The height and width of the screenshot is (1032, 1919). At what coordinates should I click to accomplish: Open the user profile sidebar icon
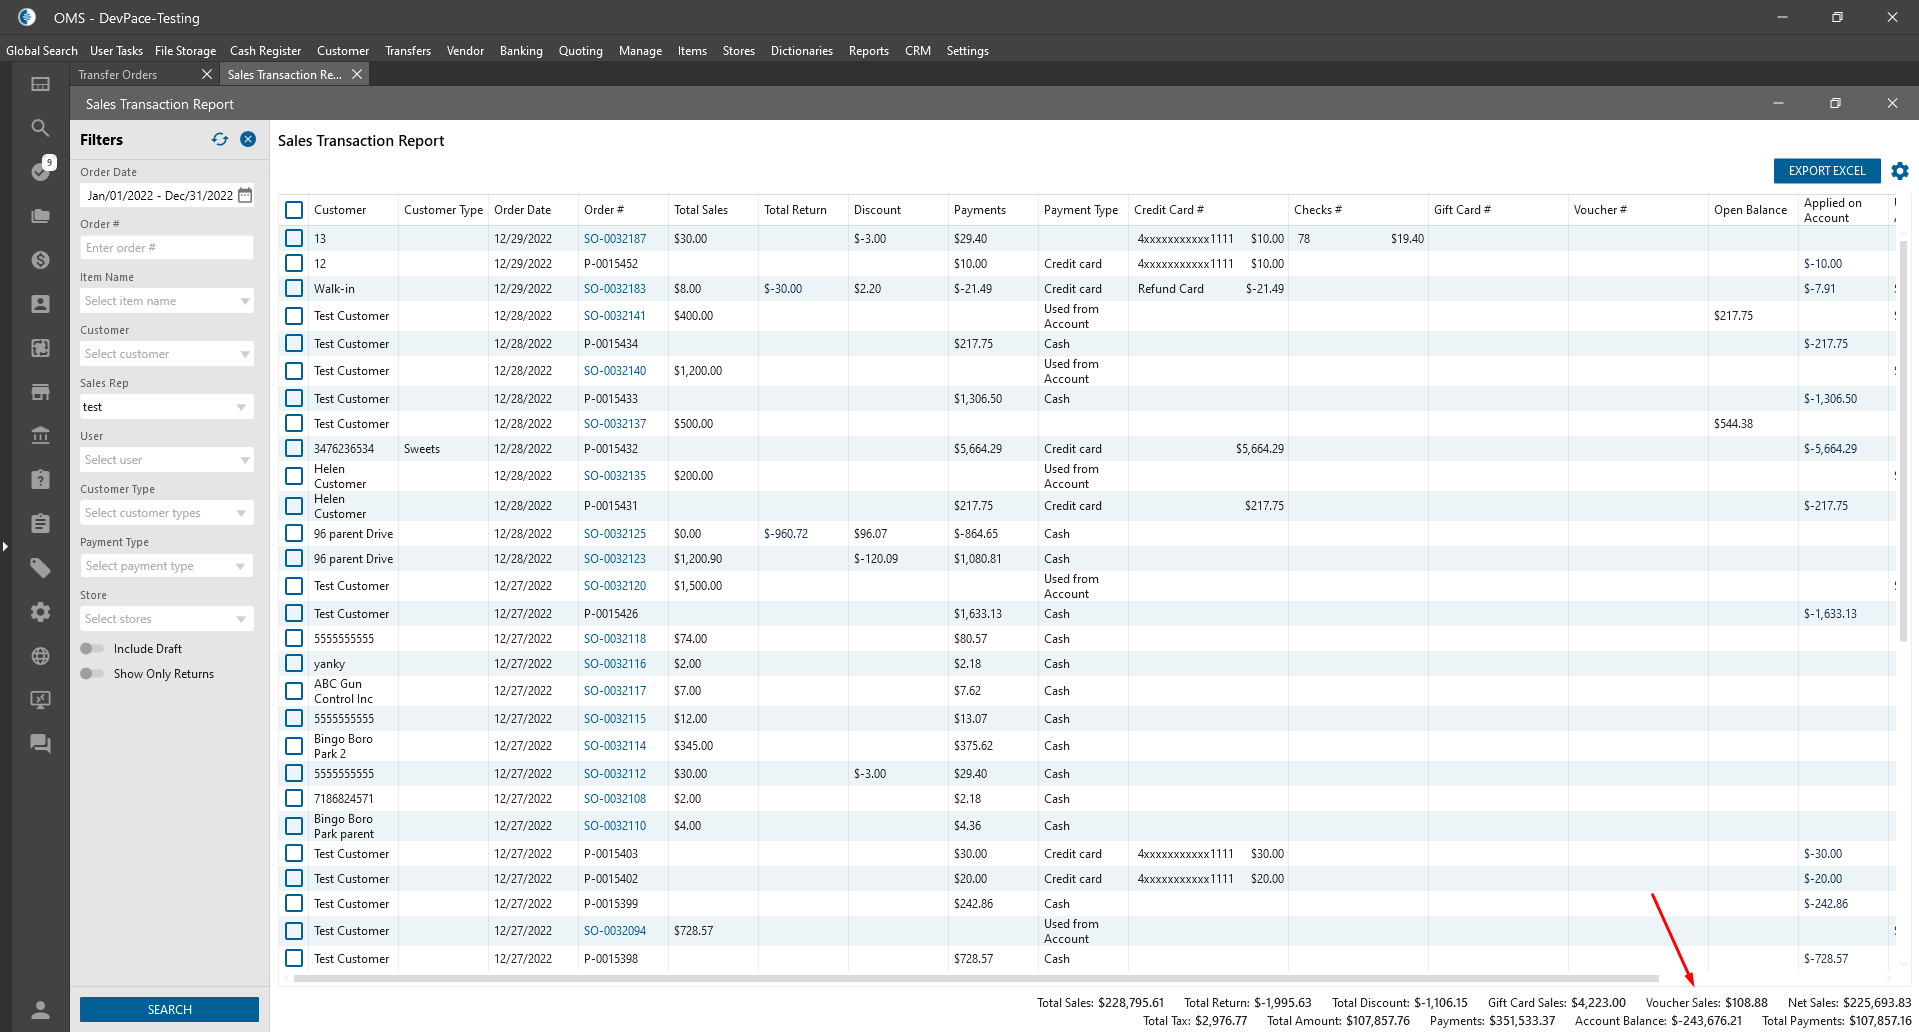point(40,1009)
